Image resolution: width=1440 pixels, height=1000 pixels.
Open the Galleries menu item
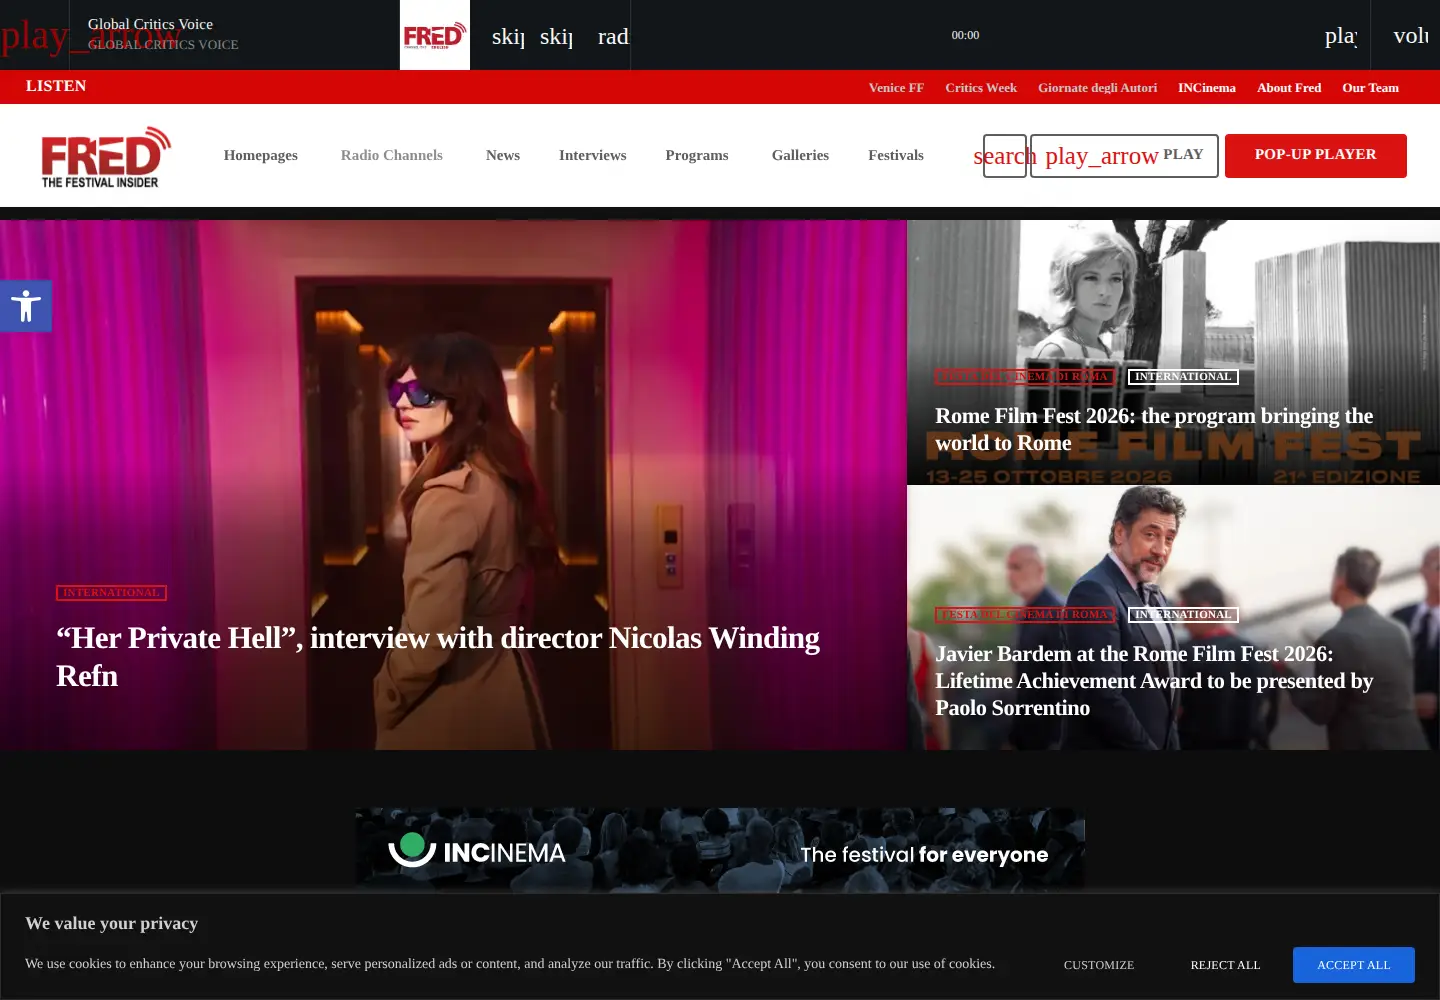[800, 155]
